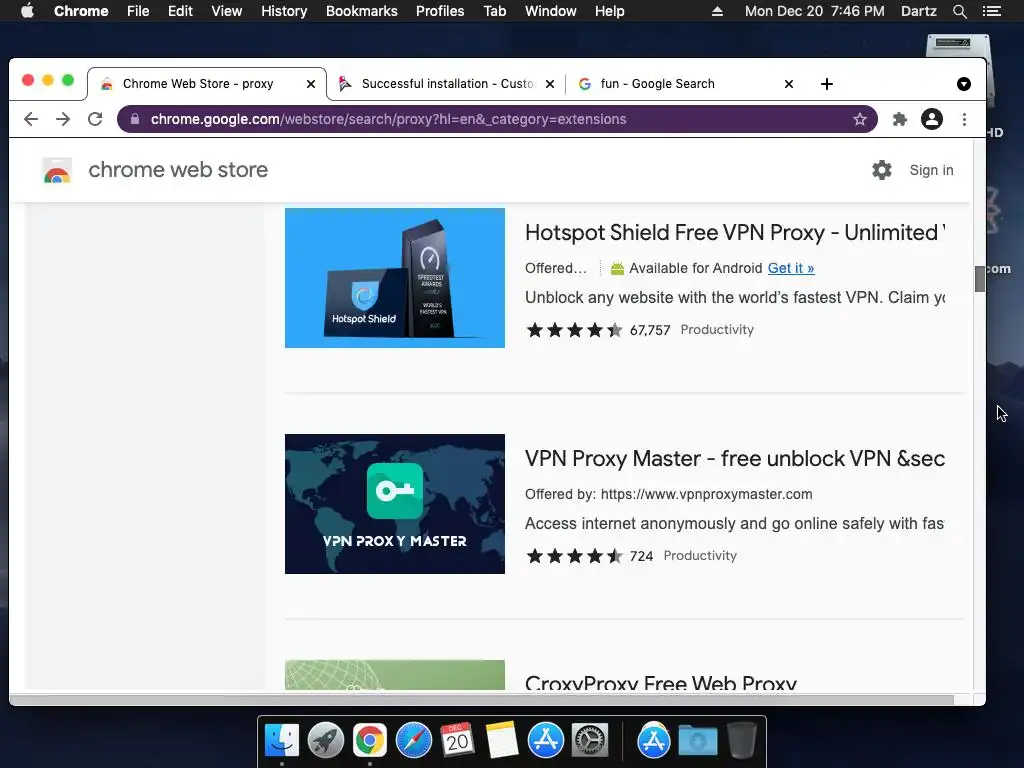Viewport: 1024px width, 768px height.
Task: Click Google Chrome in the Dock
Action: click(370, 741)
